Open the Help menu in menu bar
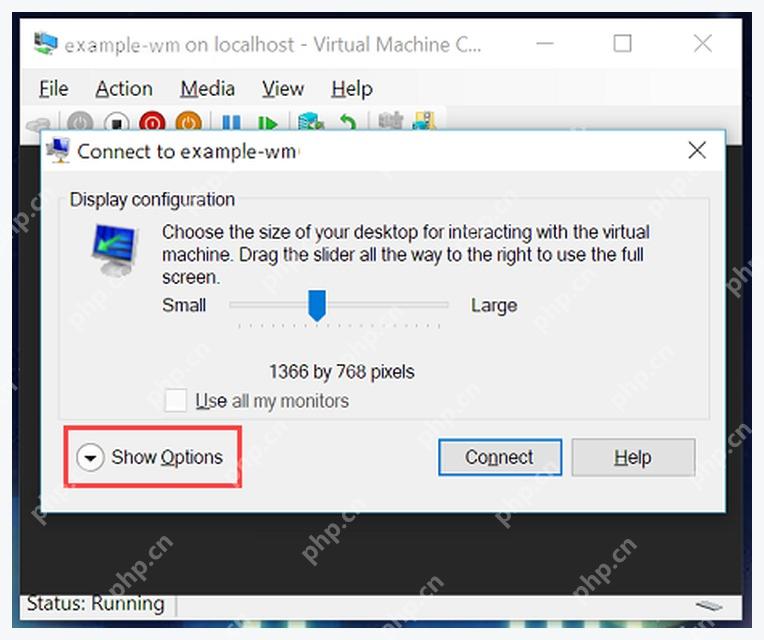Image resolution: width=764 pixels, height=640 pixels. (352, 89)
